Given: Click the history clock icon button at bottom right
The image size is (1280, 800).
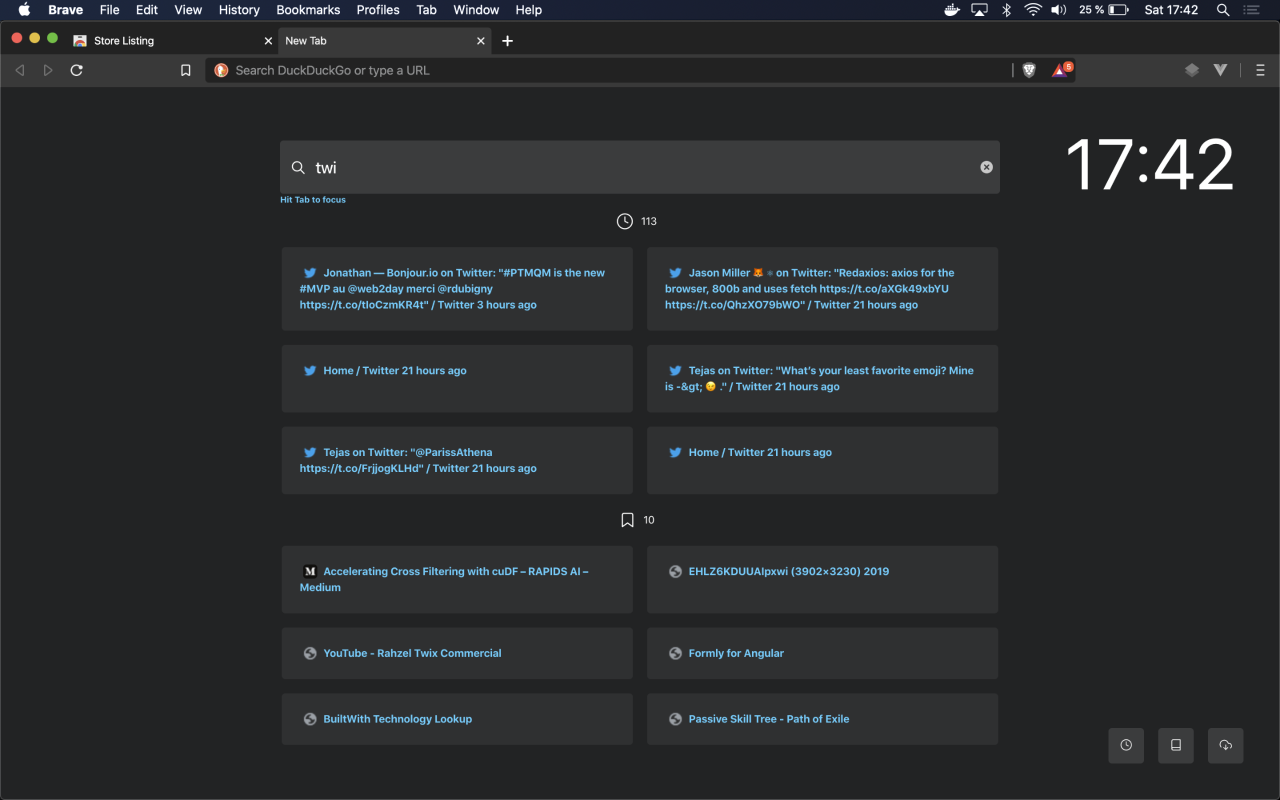Looking at the screenshot, I should click(x=1126, y=745).
